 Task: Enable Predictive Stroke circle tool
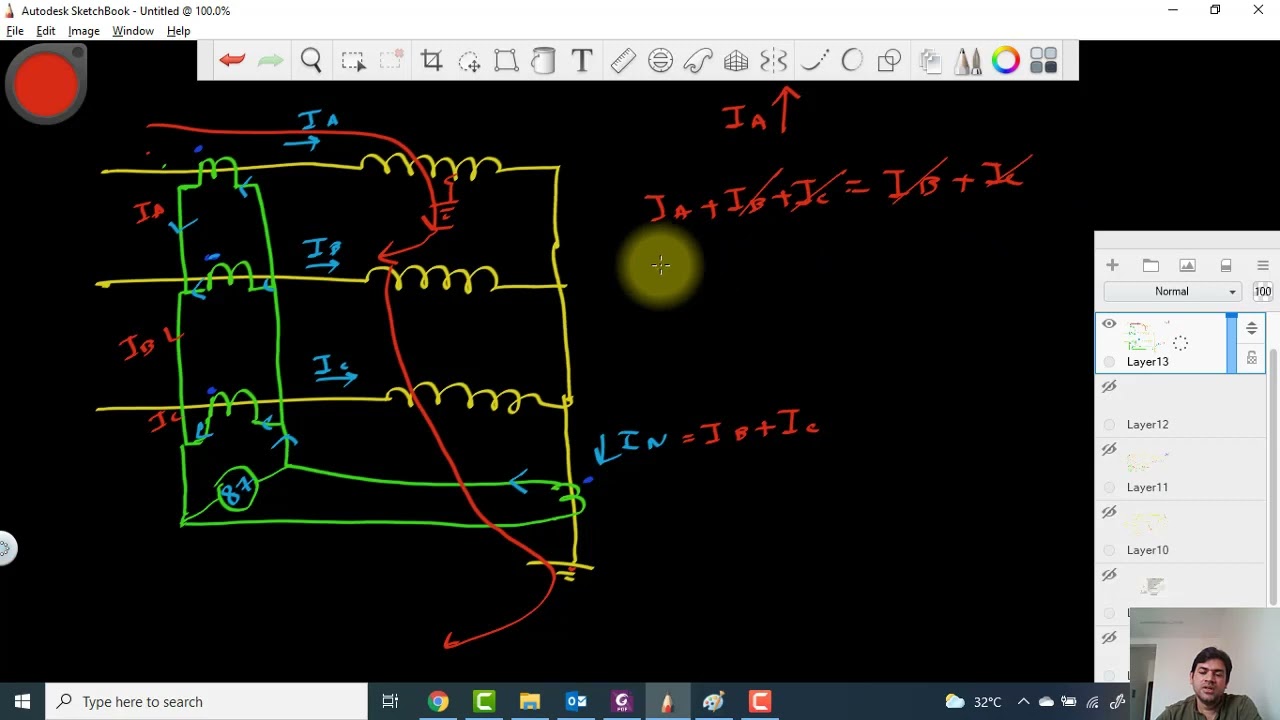pyautogui.click(x=852, y=61)
